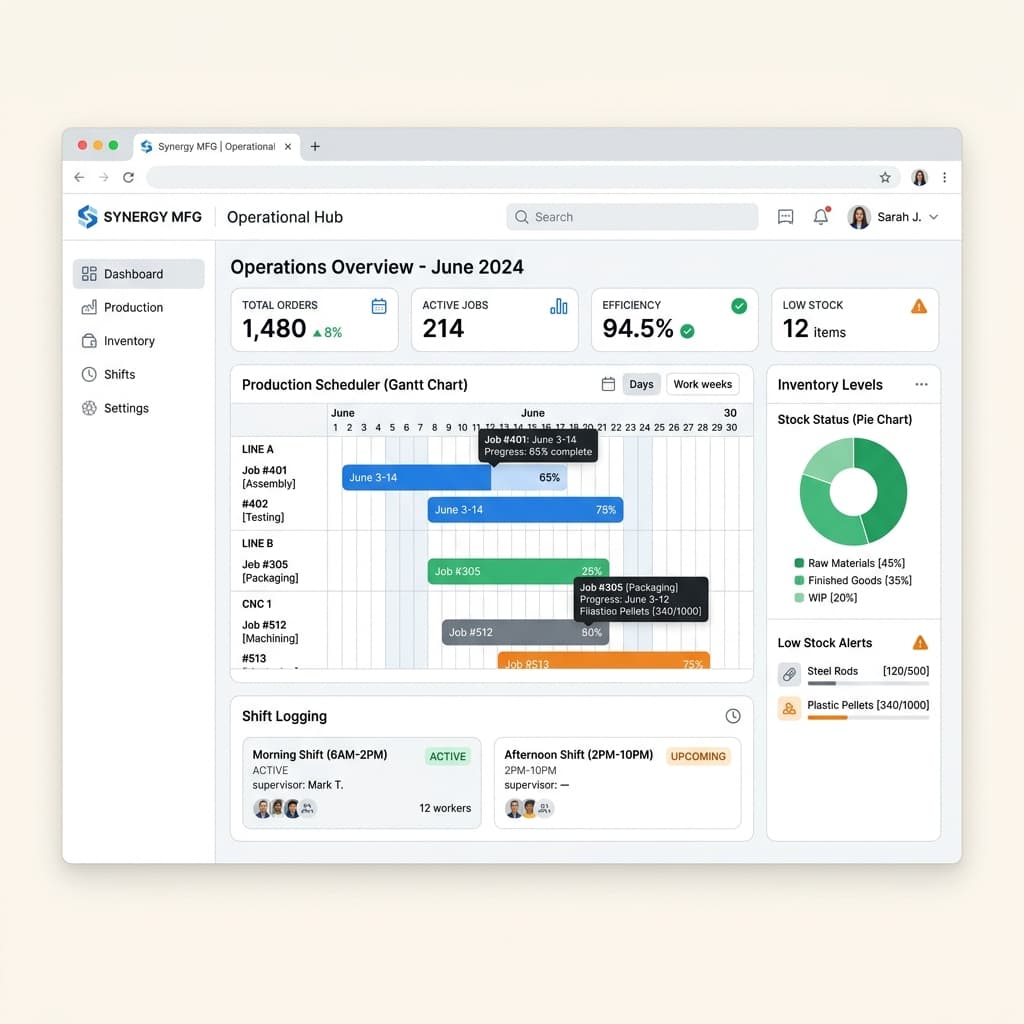Open the Morning Shift (6AM-2PM) card title
The image size is (1024, 1024).
(x=320, y=754)
